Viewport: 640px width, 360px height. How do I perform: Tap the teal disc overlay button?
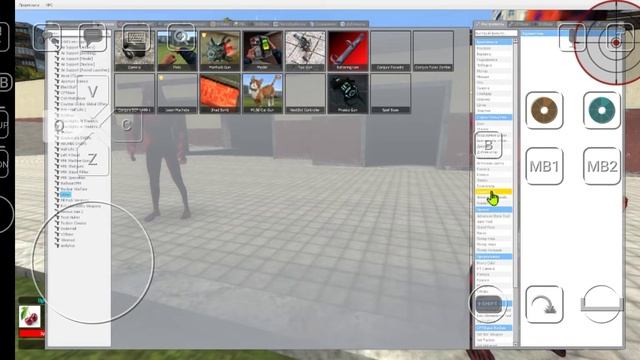coord(602,110)
